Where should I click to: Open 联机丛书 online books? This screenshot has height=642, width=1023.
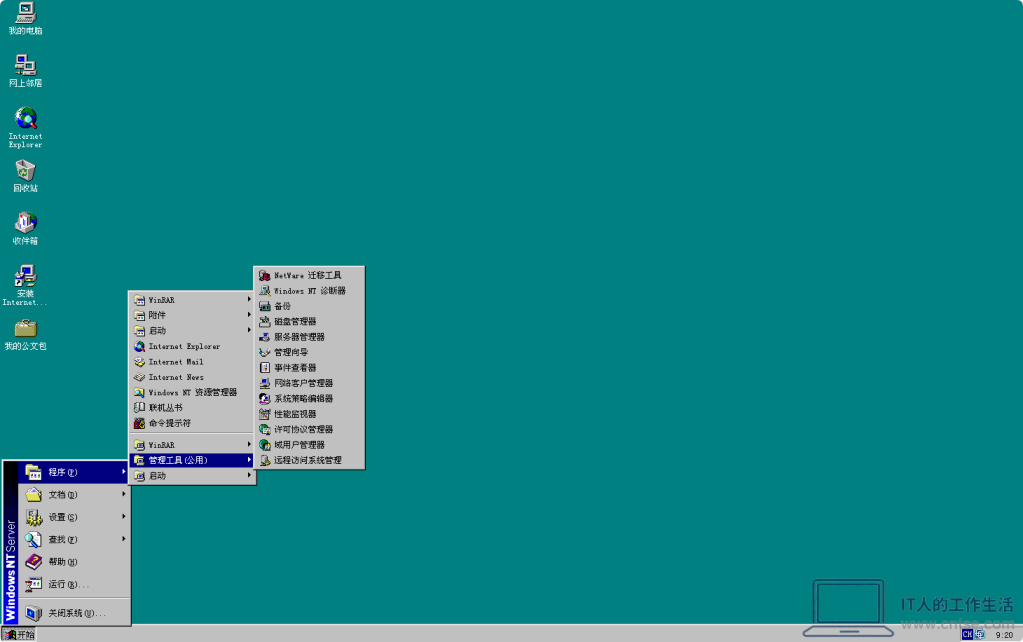tap(192, 408)
